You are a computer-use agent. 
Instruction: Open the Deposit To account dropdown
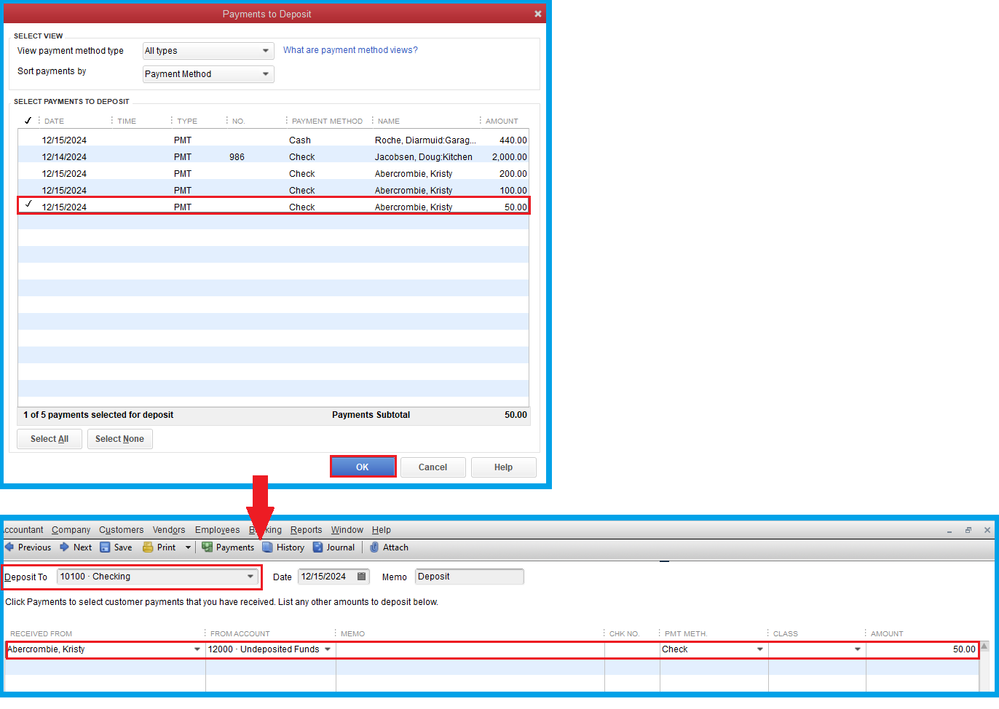251,577
